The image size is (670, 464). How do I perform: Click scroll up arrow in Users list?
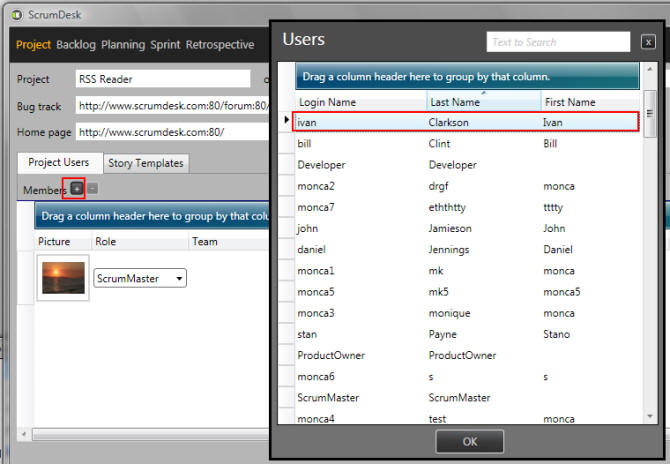coord(650,69)
